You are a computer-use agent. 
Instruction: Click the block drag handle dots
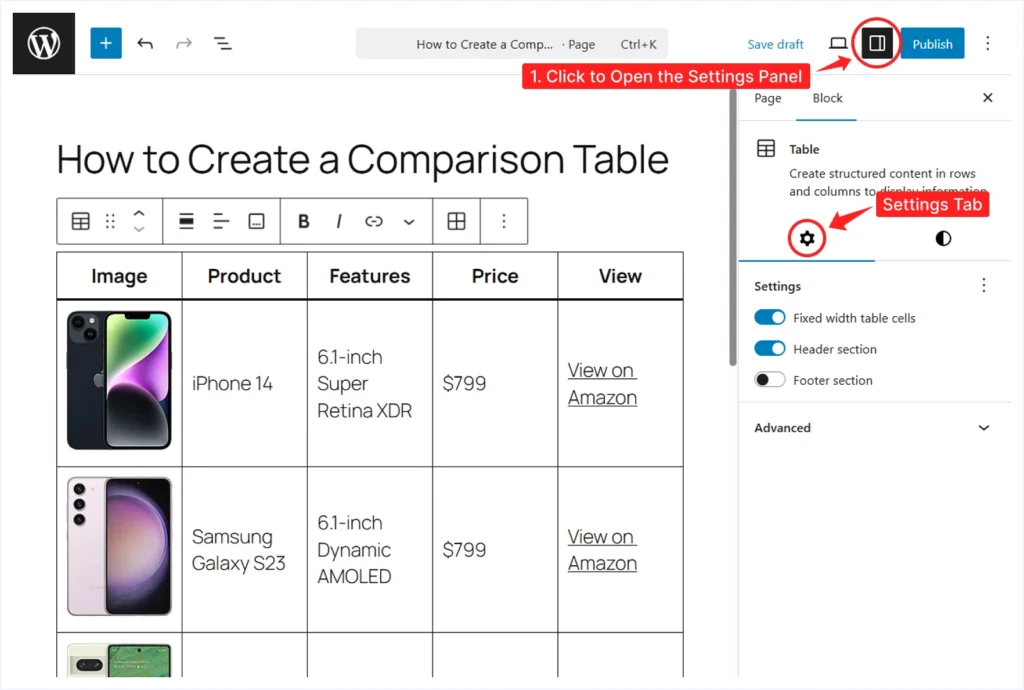click(110, 221)
